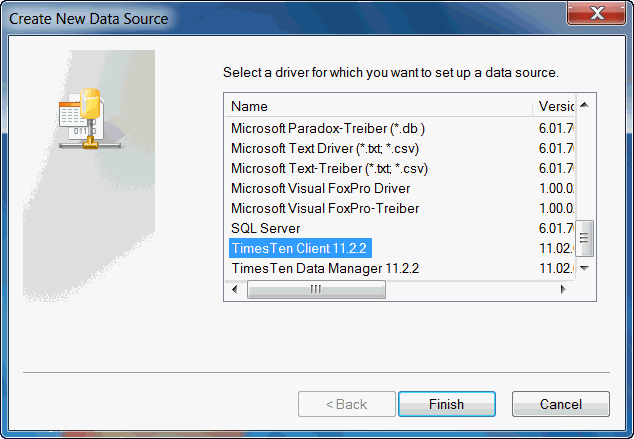The width and height of the screenshot is (634, 439).
Task: Cancel the data source creation
Action: (560, 404)
